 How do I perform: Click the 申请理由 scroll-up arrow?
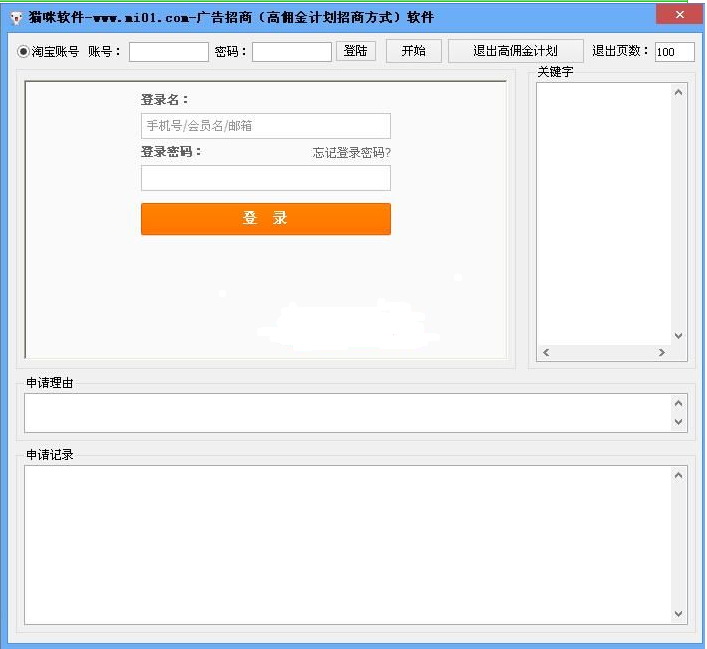coord(678,403)
